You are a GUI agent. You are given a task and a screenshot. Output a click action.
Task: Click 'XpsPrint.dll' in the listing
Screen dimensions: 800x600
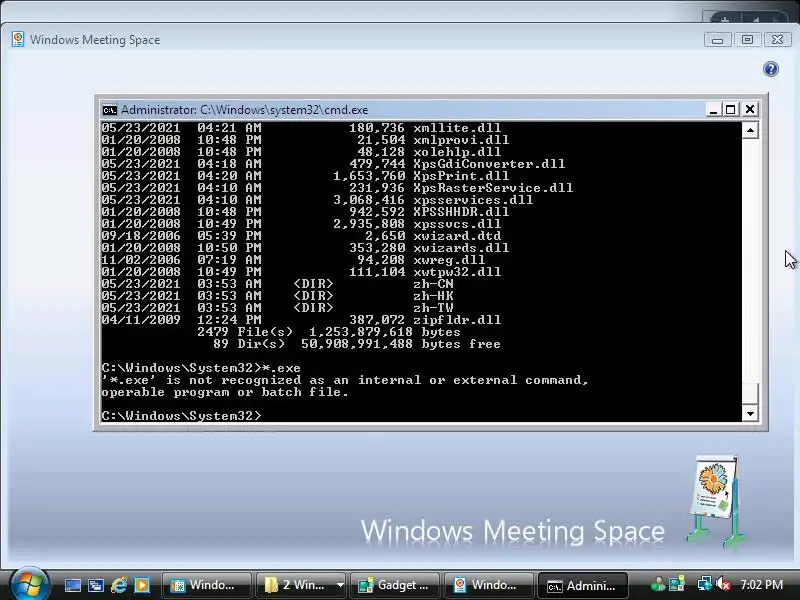(x=461, y=176)
